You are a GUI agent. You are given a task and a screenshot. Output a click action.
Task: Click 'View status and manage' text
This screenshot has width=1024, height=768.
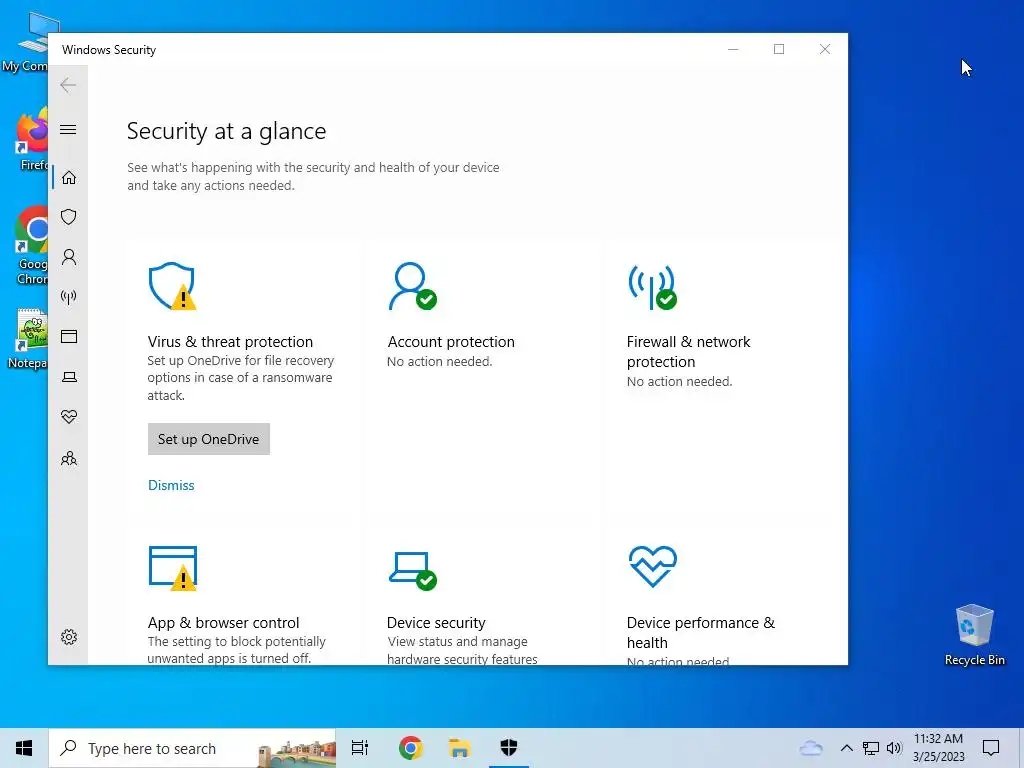[x=457, y=641]
